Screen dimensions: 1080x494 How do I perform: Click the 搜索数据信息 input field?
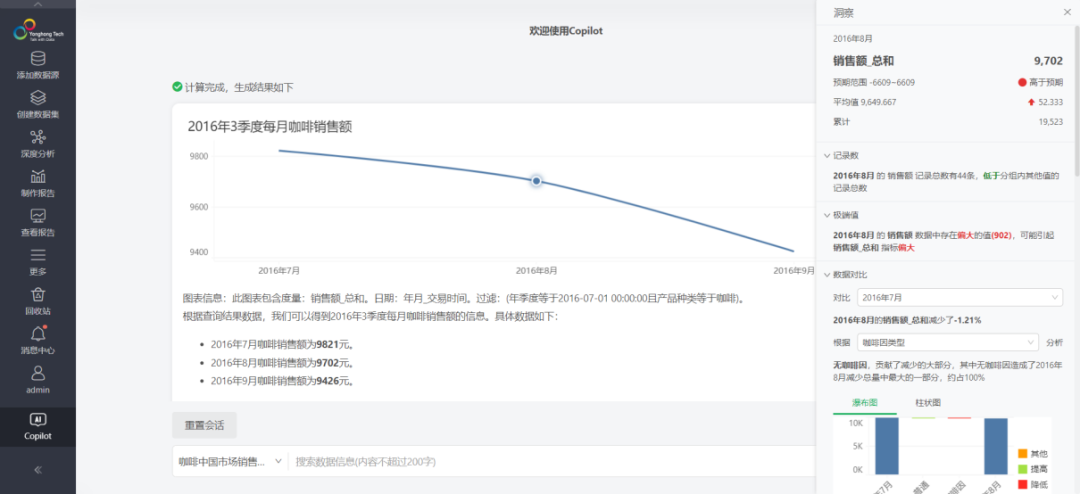click(550, 461)
